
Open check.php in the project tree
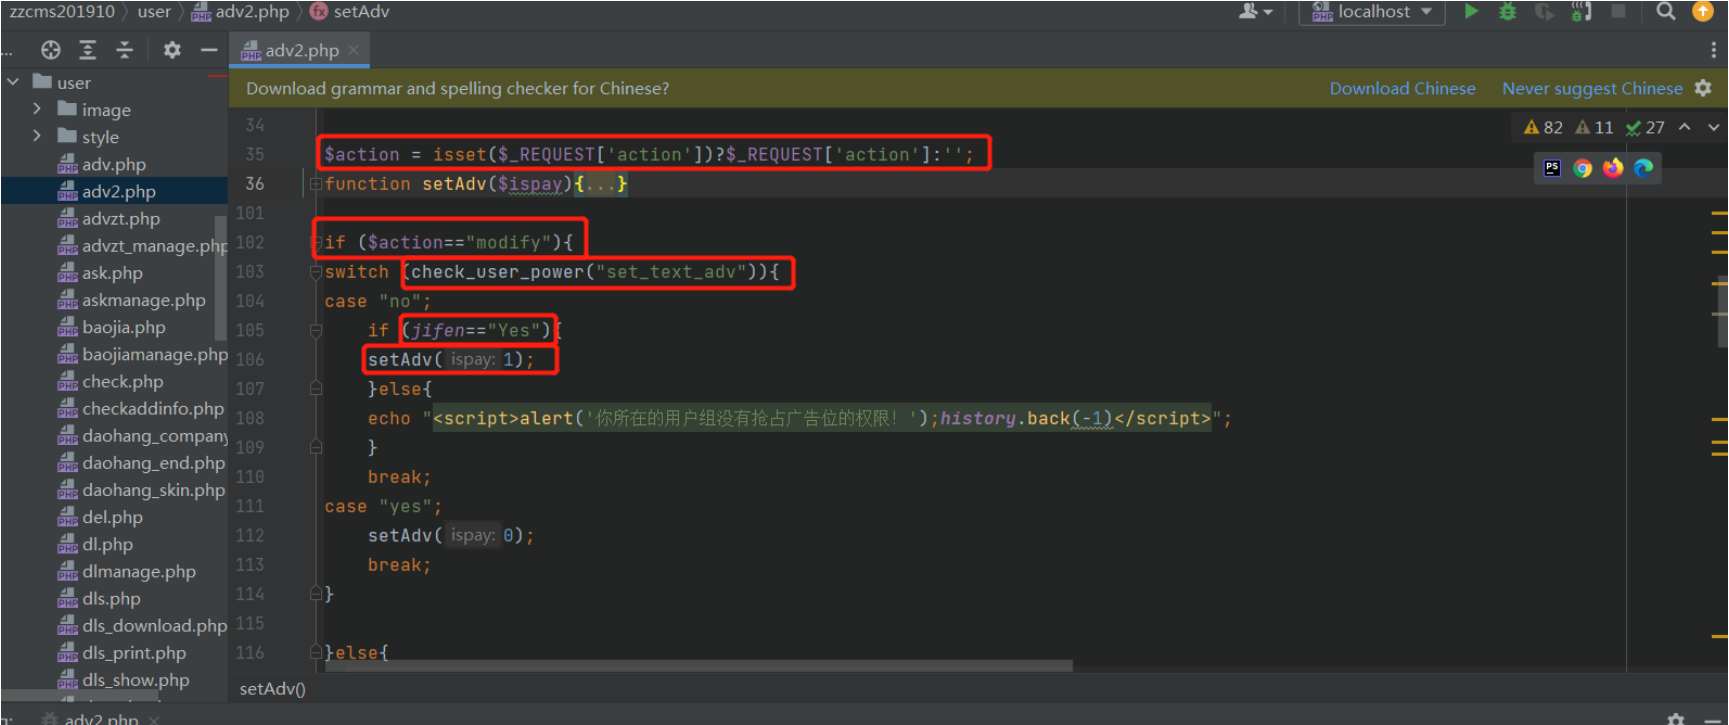122,381
